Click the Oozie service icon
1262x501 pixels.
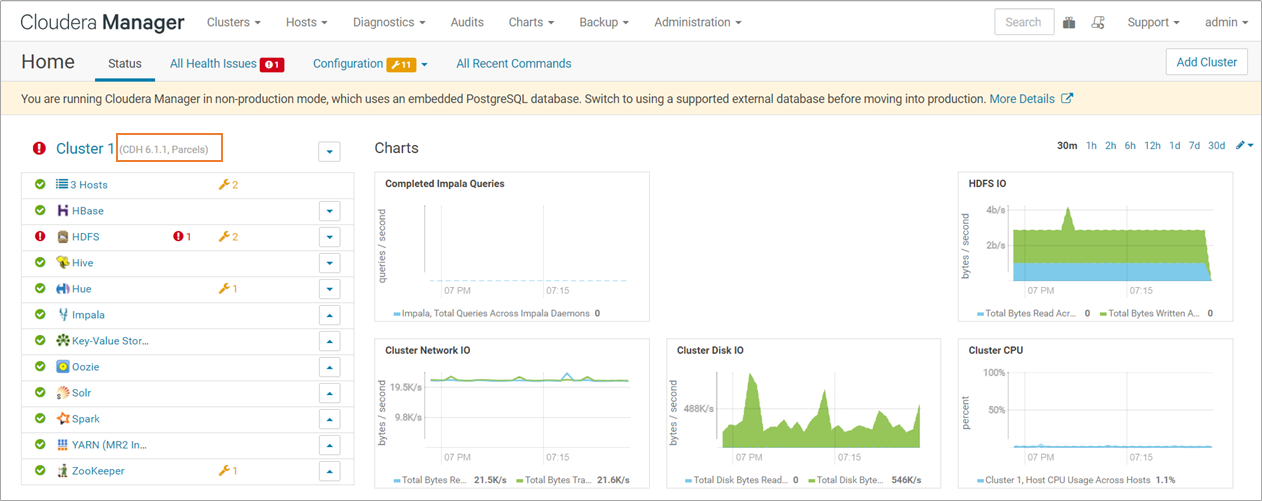62,367
